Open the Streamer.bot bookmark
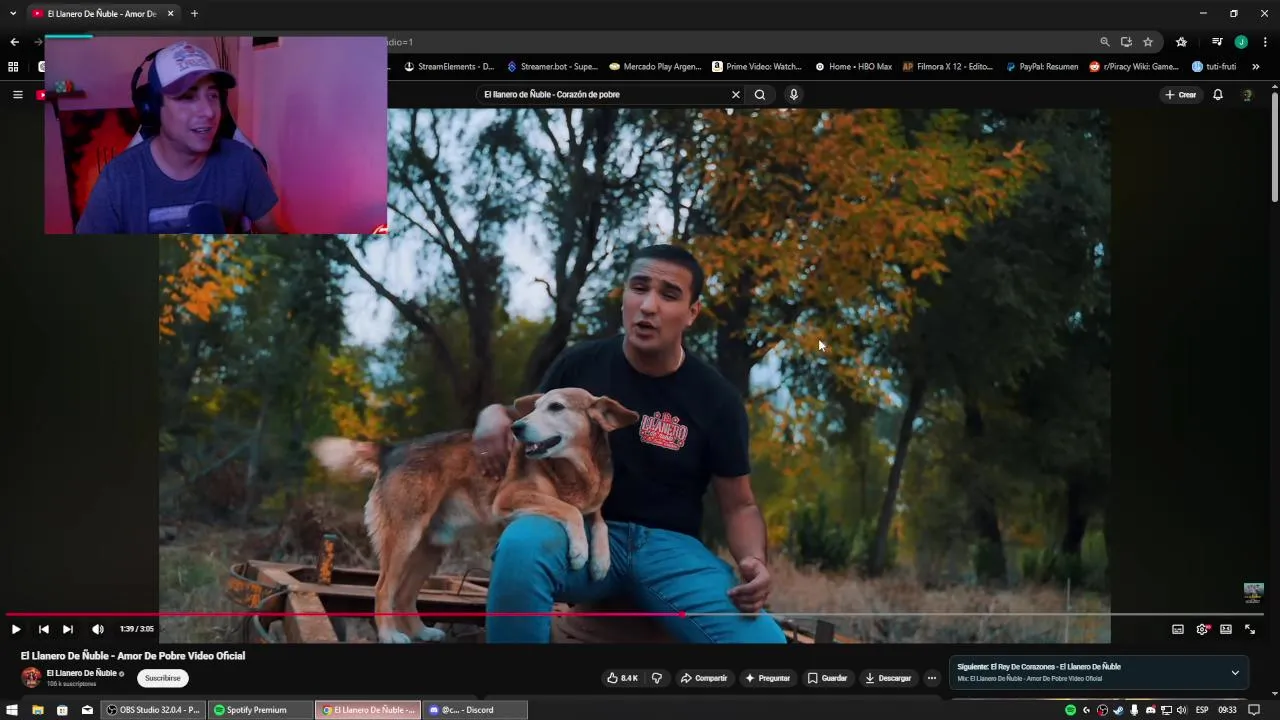 click(x=552, y=67)
